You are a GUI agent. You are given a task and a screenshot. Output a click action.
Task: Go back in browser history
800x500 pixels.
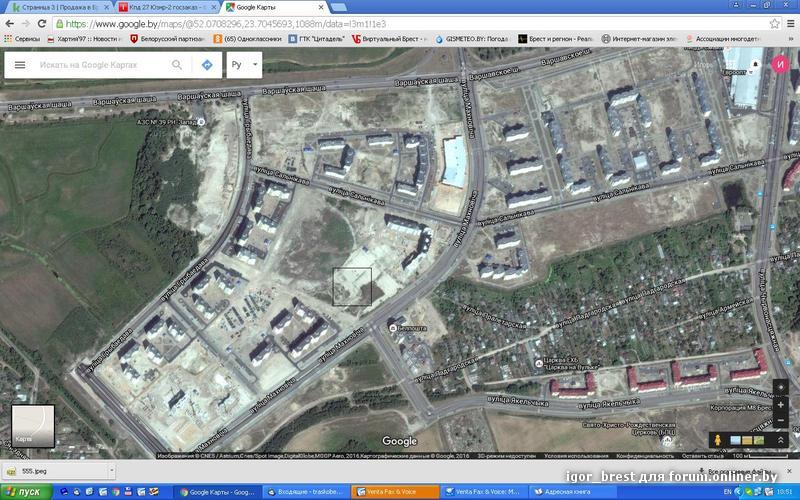[10, 23]
